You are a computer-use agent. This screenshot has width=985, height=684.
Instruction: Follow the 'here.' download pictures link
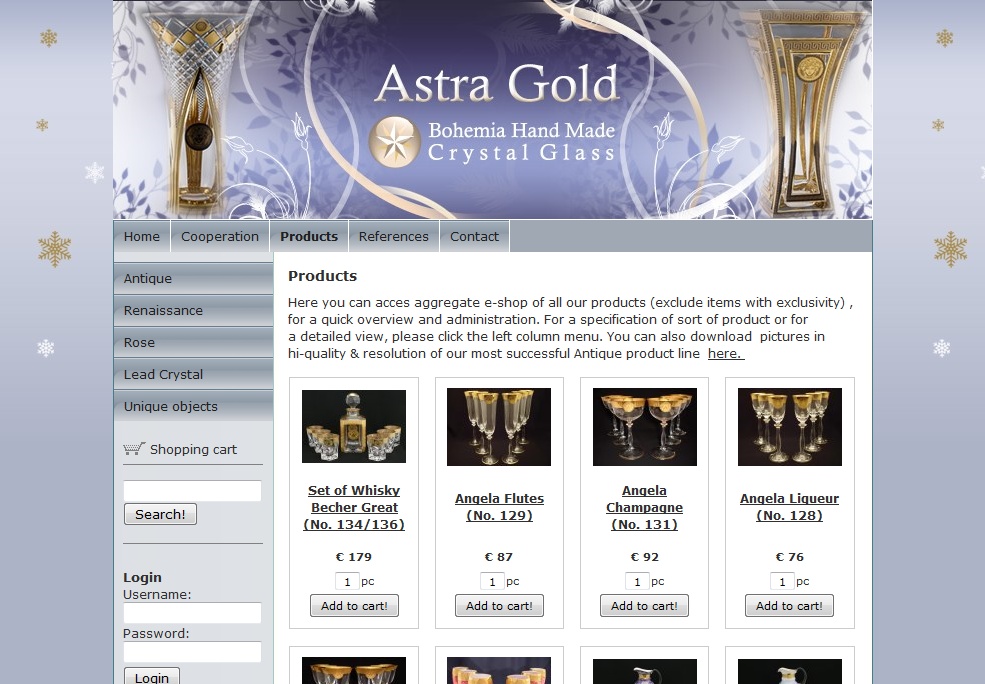(x=726, y=354)
